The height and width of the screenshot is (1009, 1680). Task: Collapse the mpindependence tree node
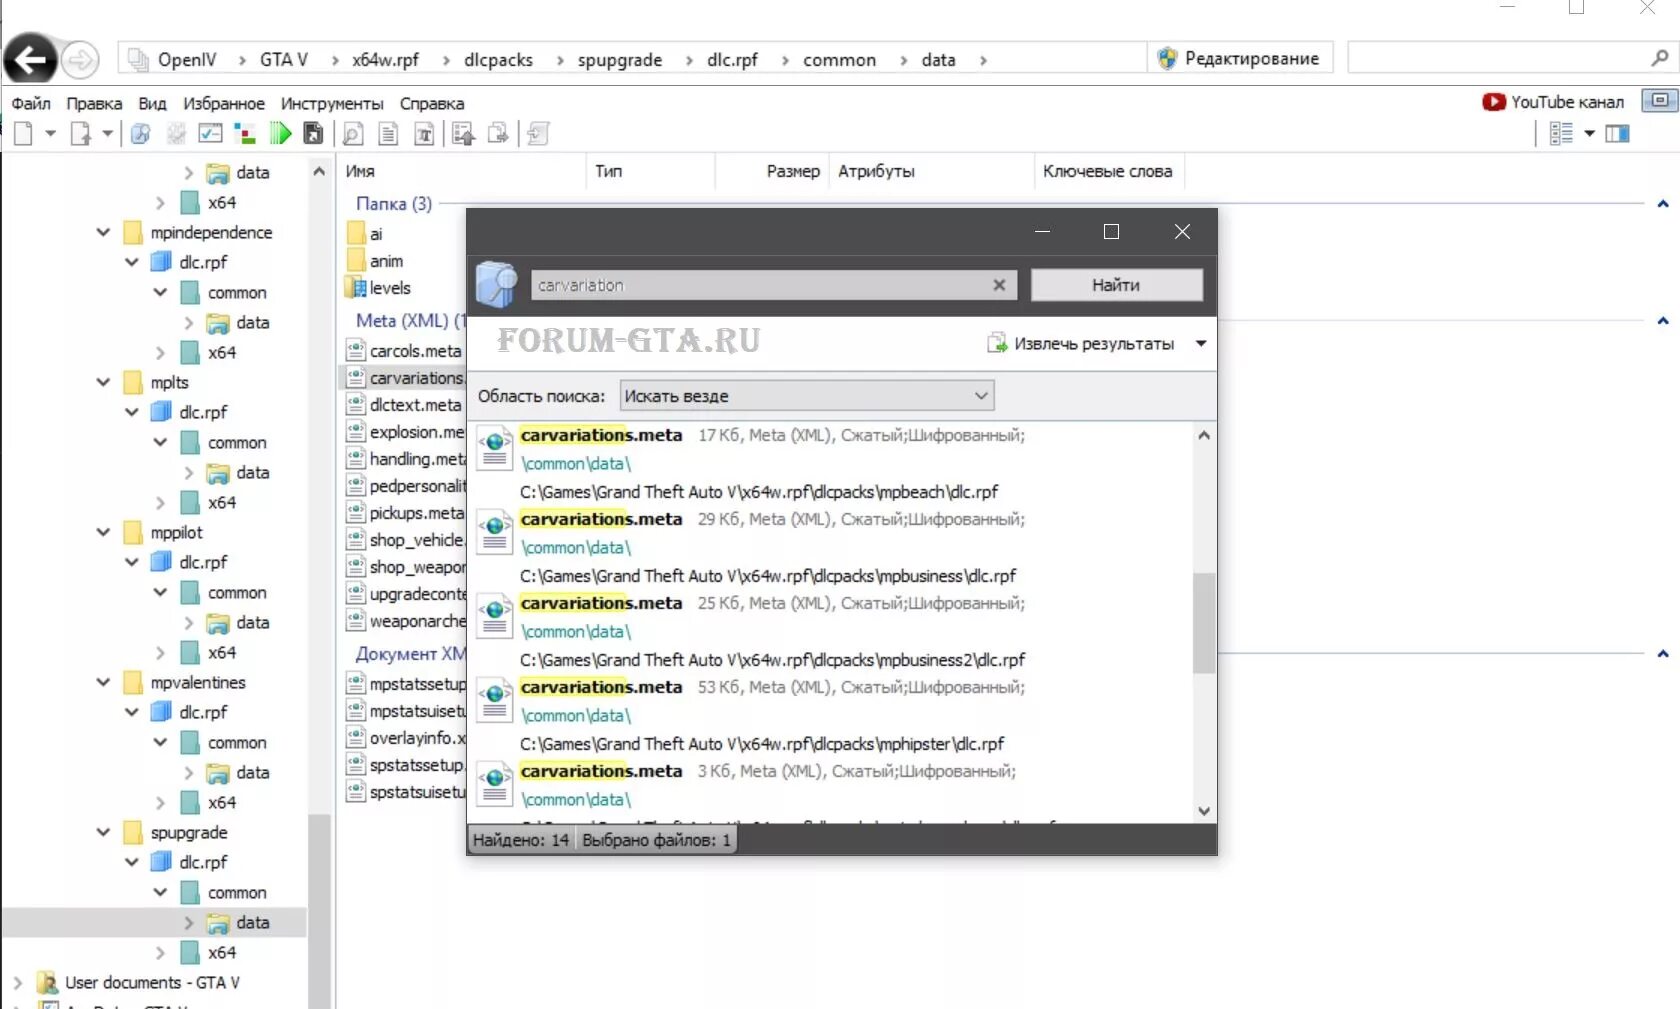click(x=103, y=232)
